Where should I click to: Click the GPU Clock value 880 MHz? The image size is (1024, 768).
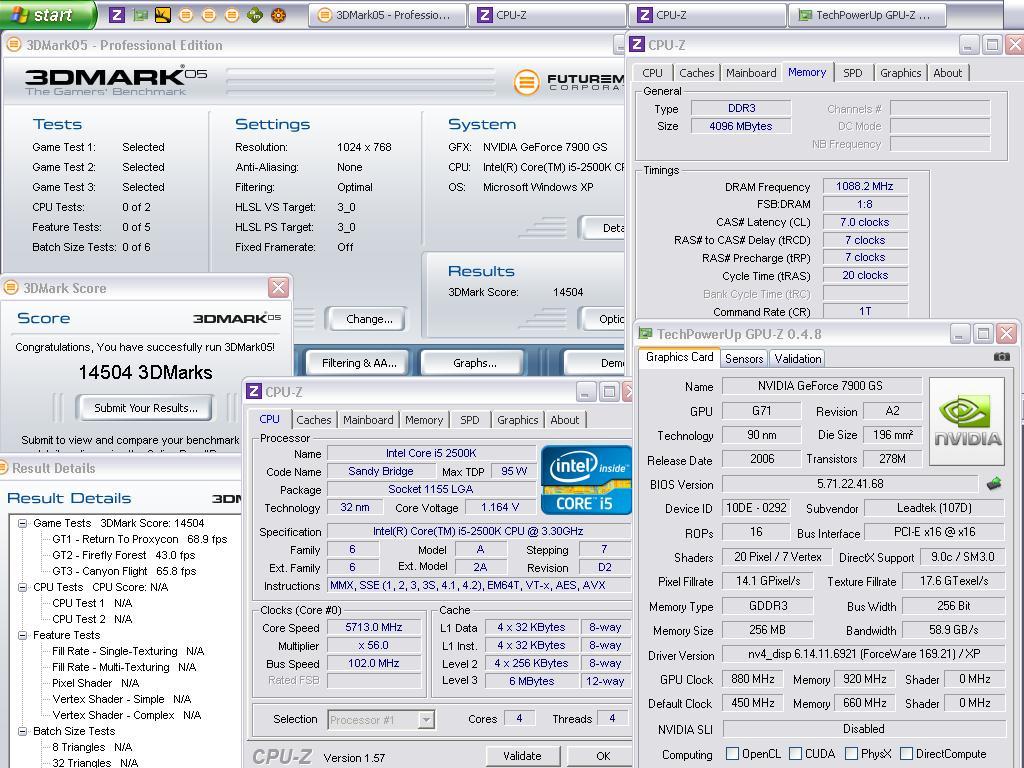(x=752, y=679)
